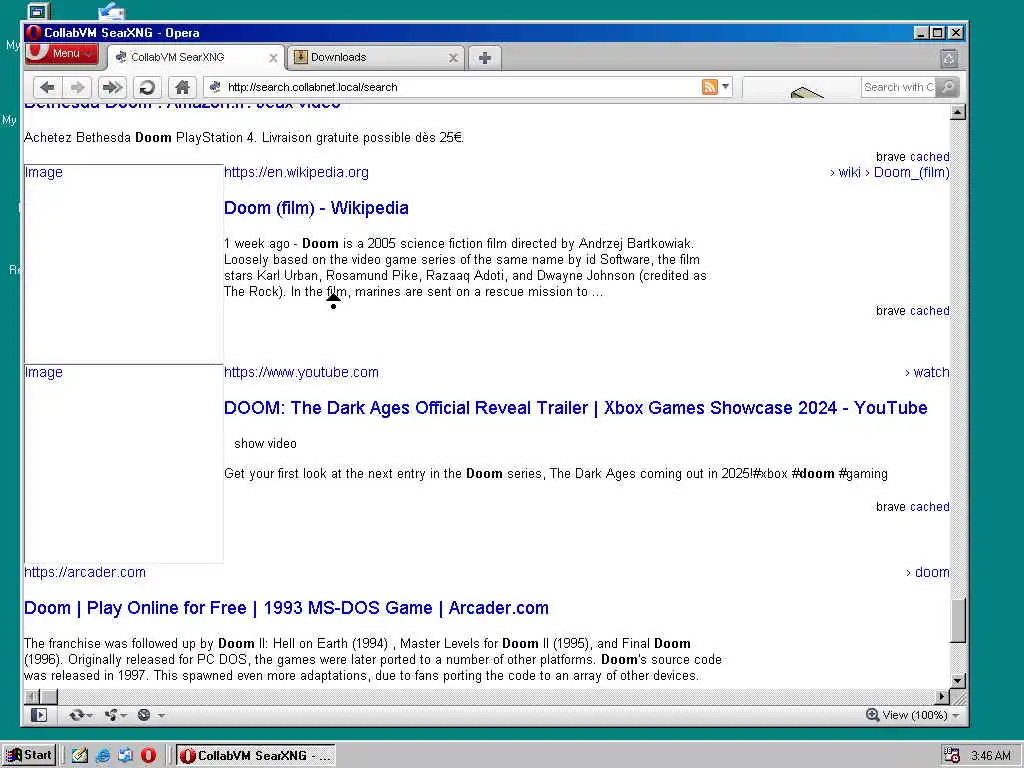Launch Opera from the Quick Launch bar

148,756
